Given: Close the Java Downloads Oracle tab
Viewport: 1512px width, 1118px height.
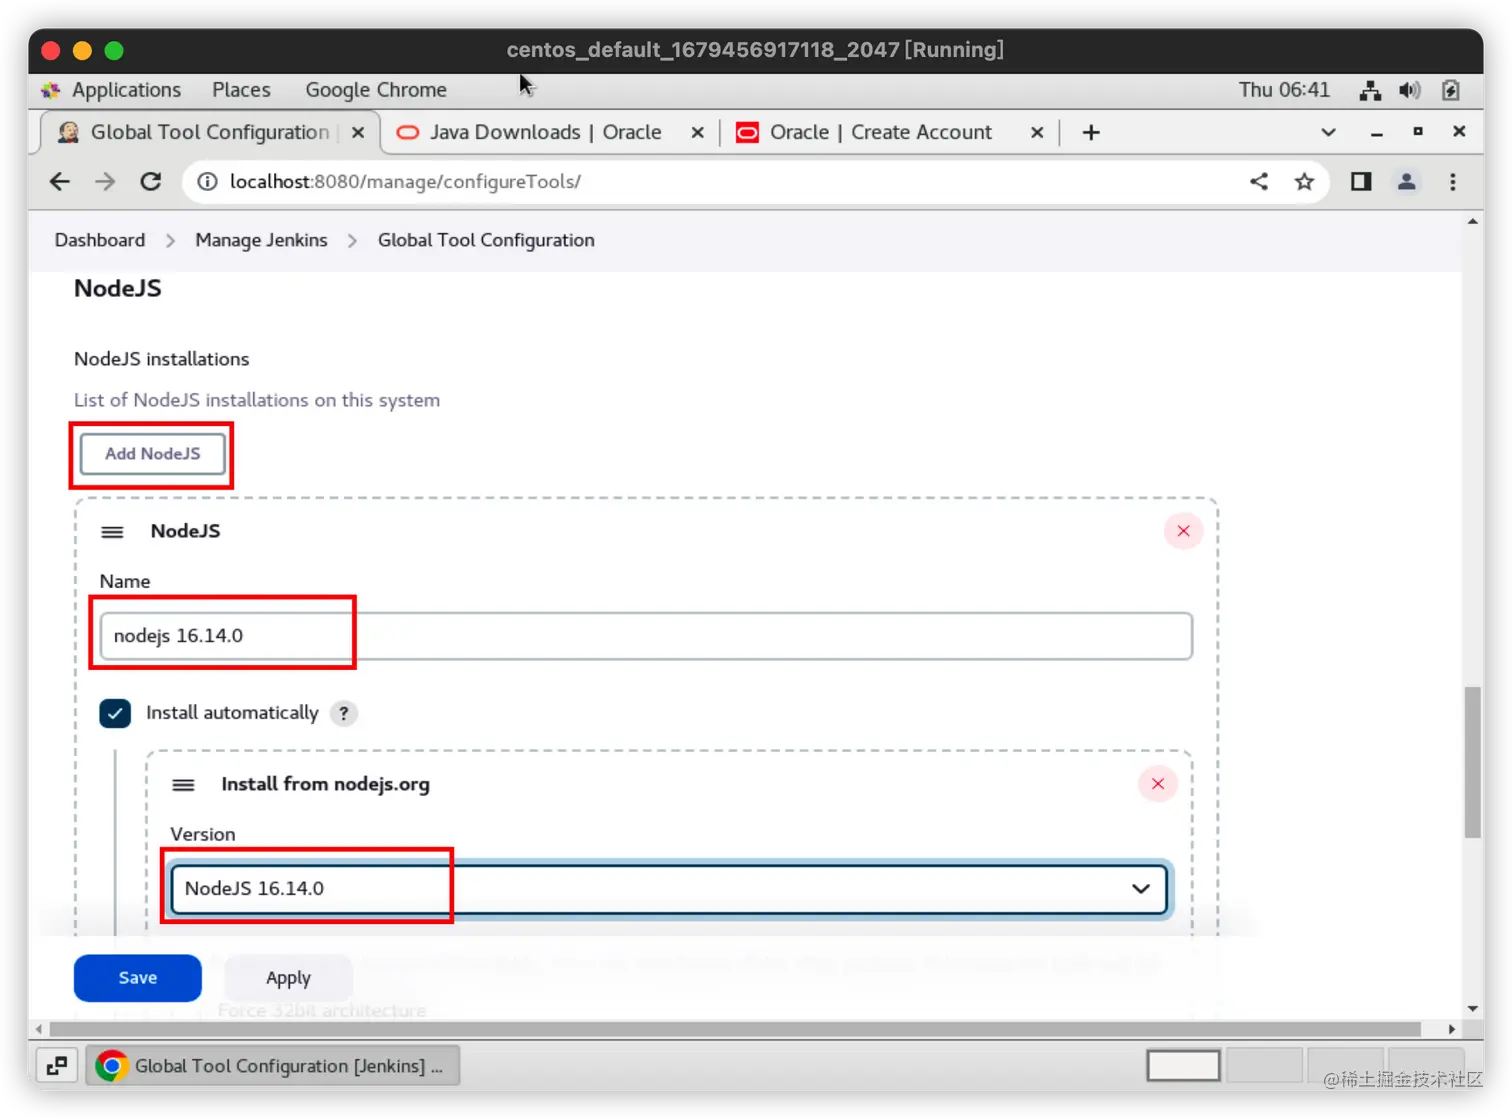Looking at the screenshot, I should (697, 132).
